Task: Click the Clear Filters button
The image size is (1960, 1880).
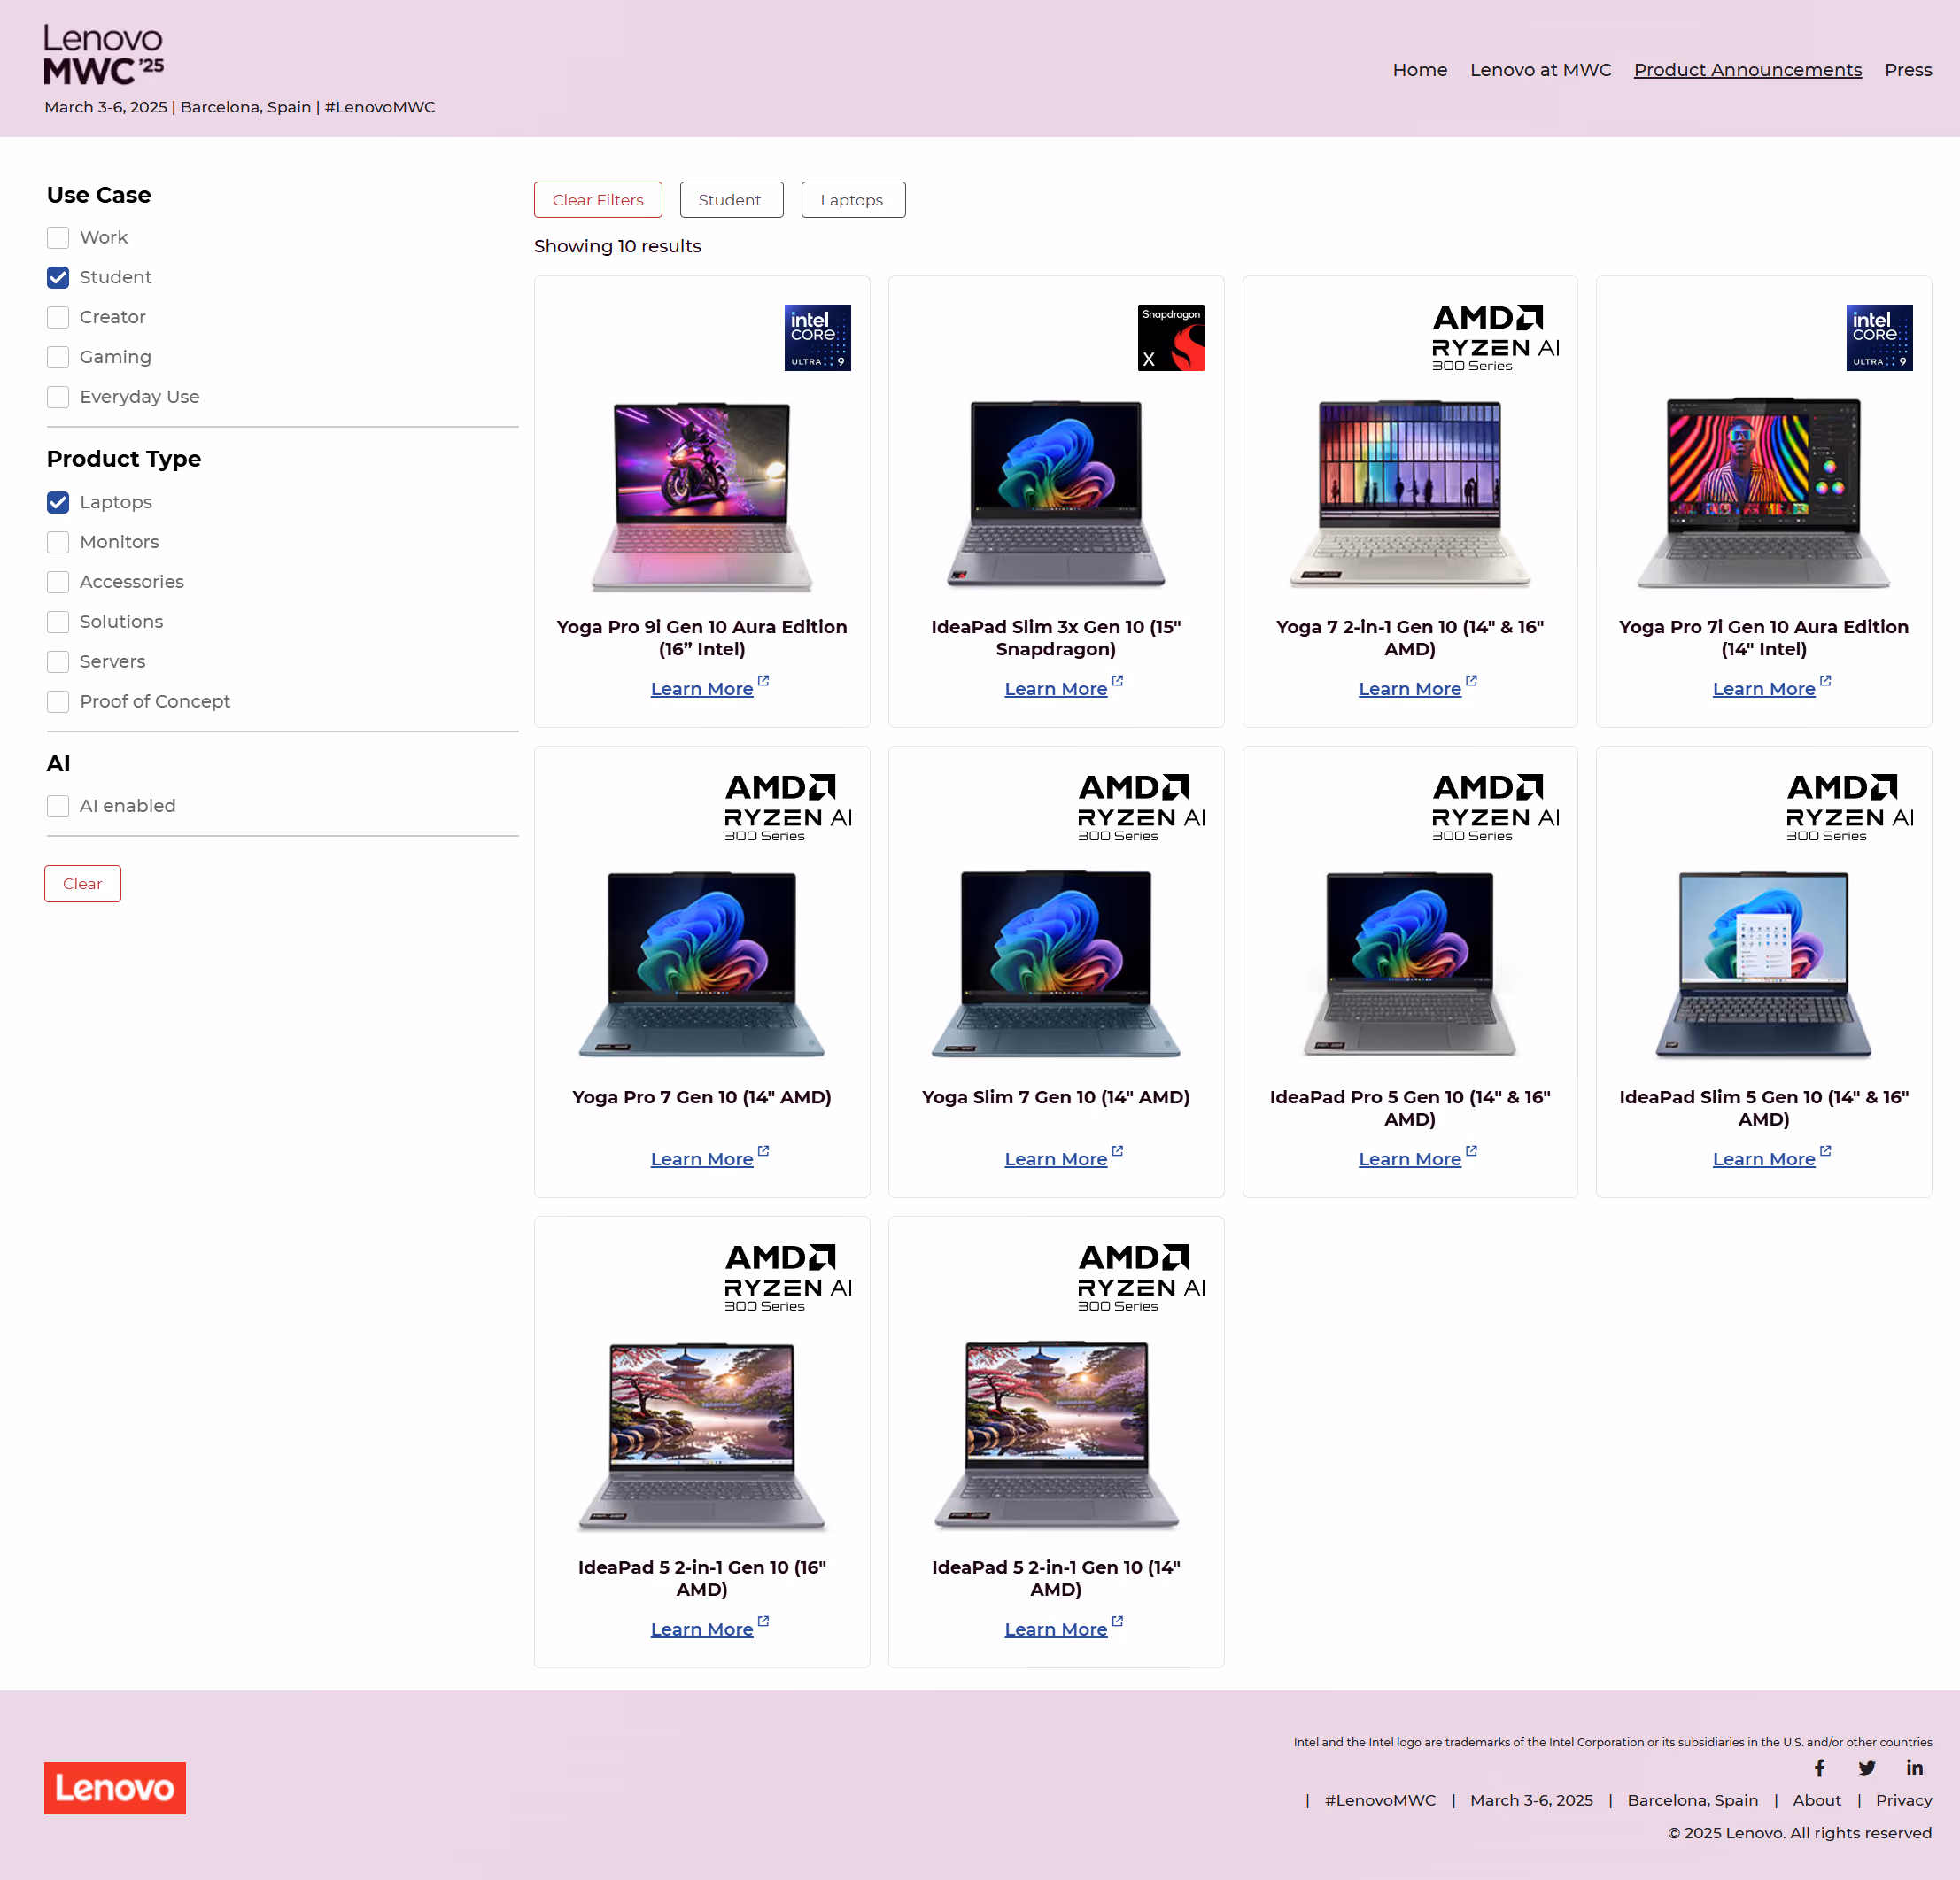Action: [x=598, y=200]
